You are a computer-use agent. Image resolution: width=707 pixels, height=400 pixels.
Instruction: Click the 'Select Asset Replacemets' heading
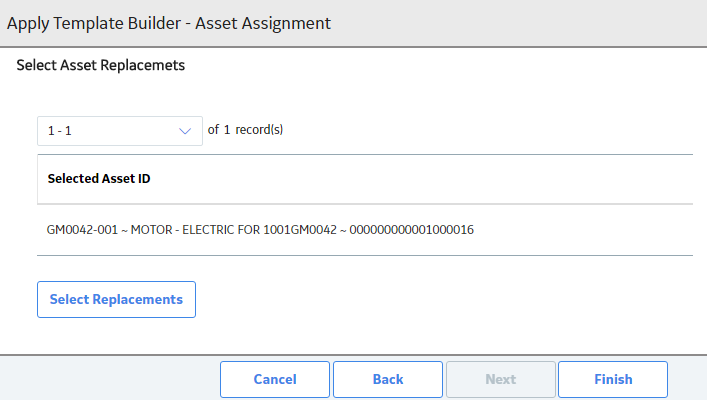point(101,65)
